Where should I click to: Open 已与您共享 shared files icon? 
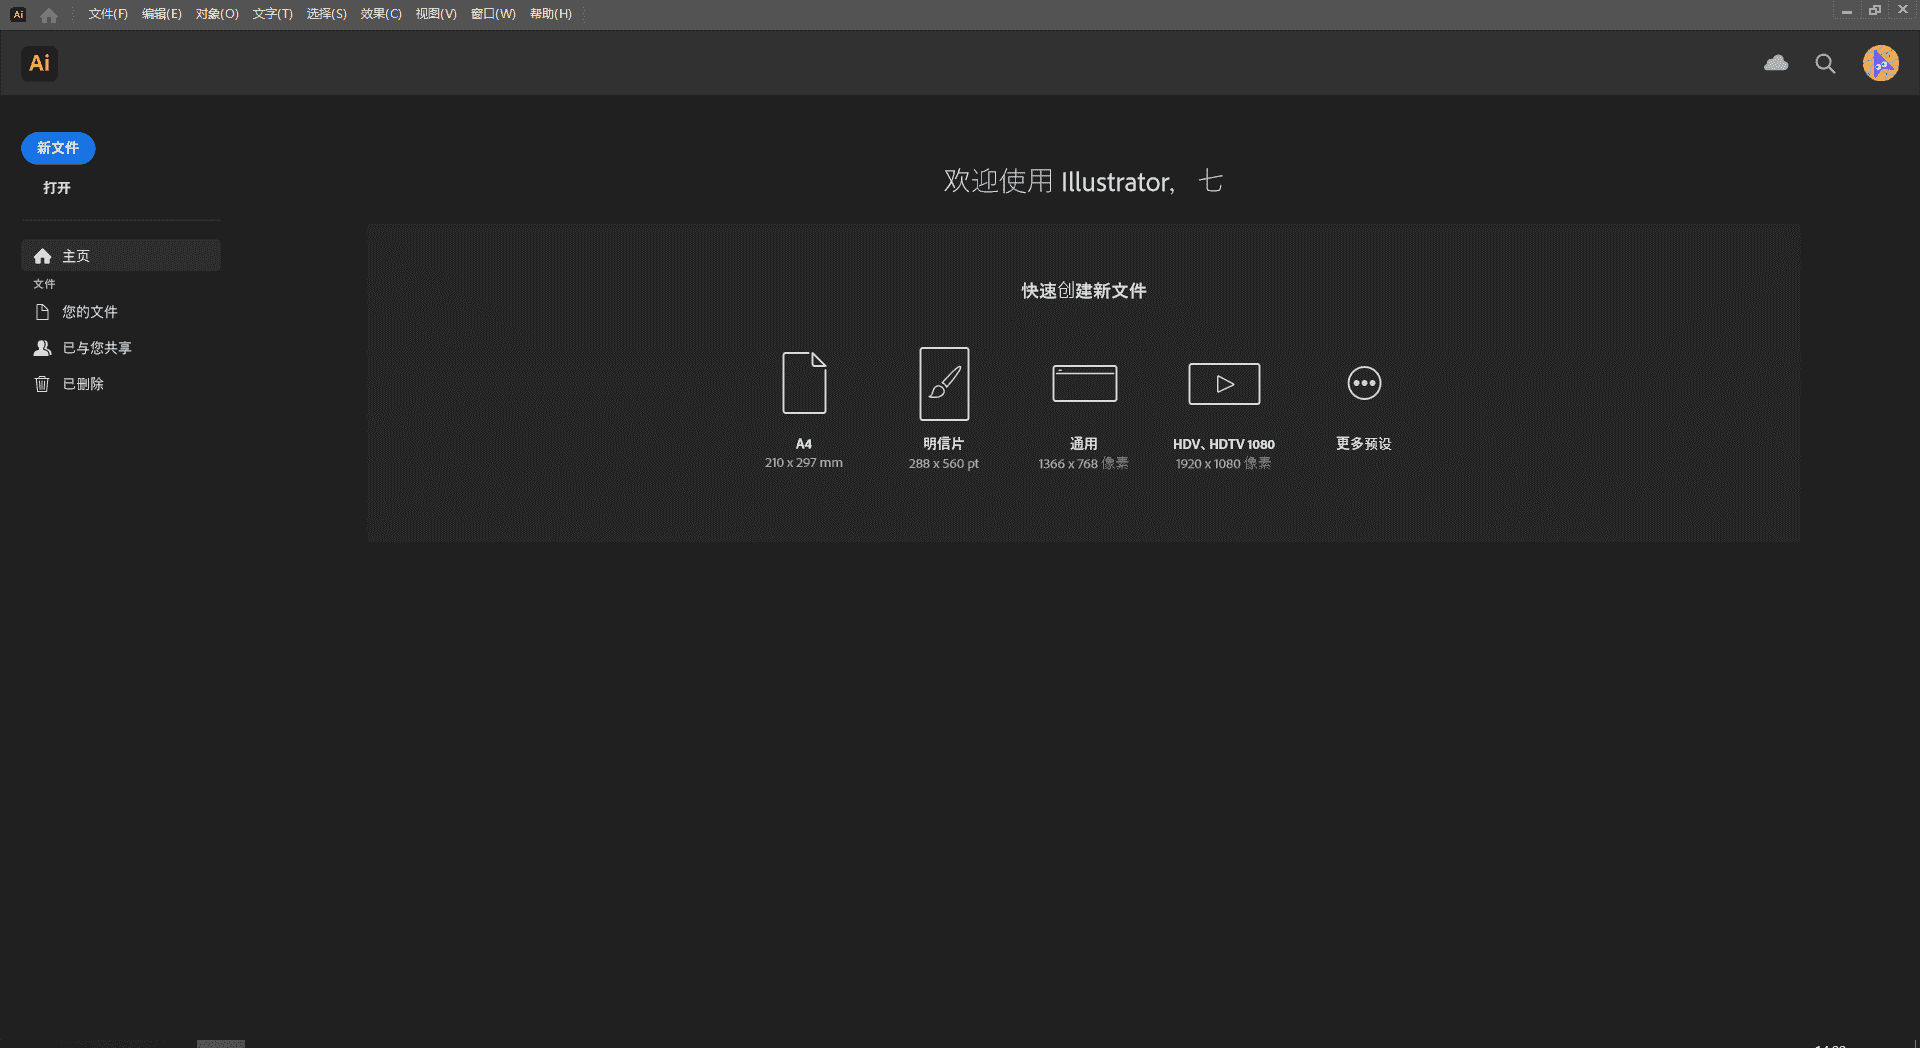click(x=43, y=347)
